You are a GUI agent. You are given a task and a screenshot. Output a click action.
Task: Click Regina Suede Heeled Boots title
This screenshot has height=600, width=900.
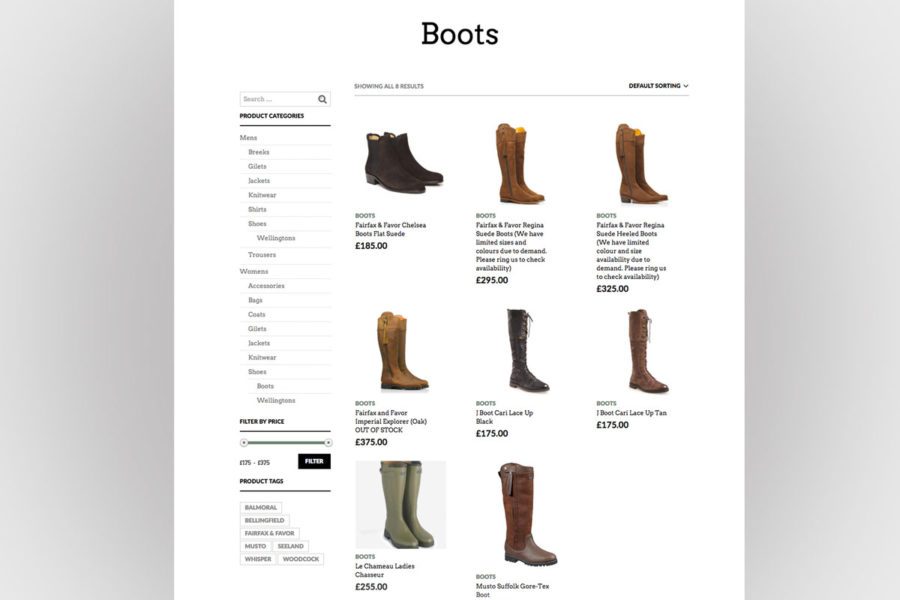(631, 251)
